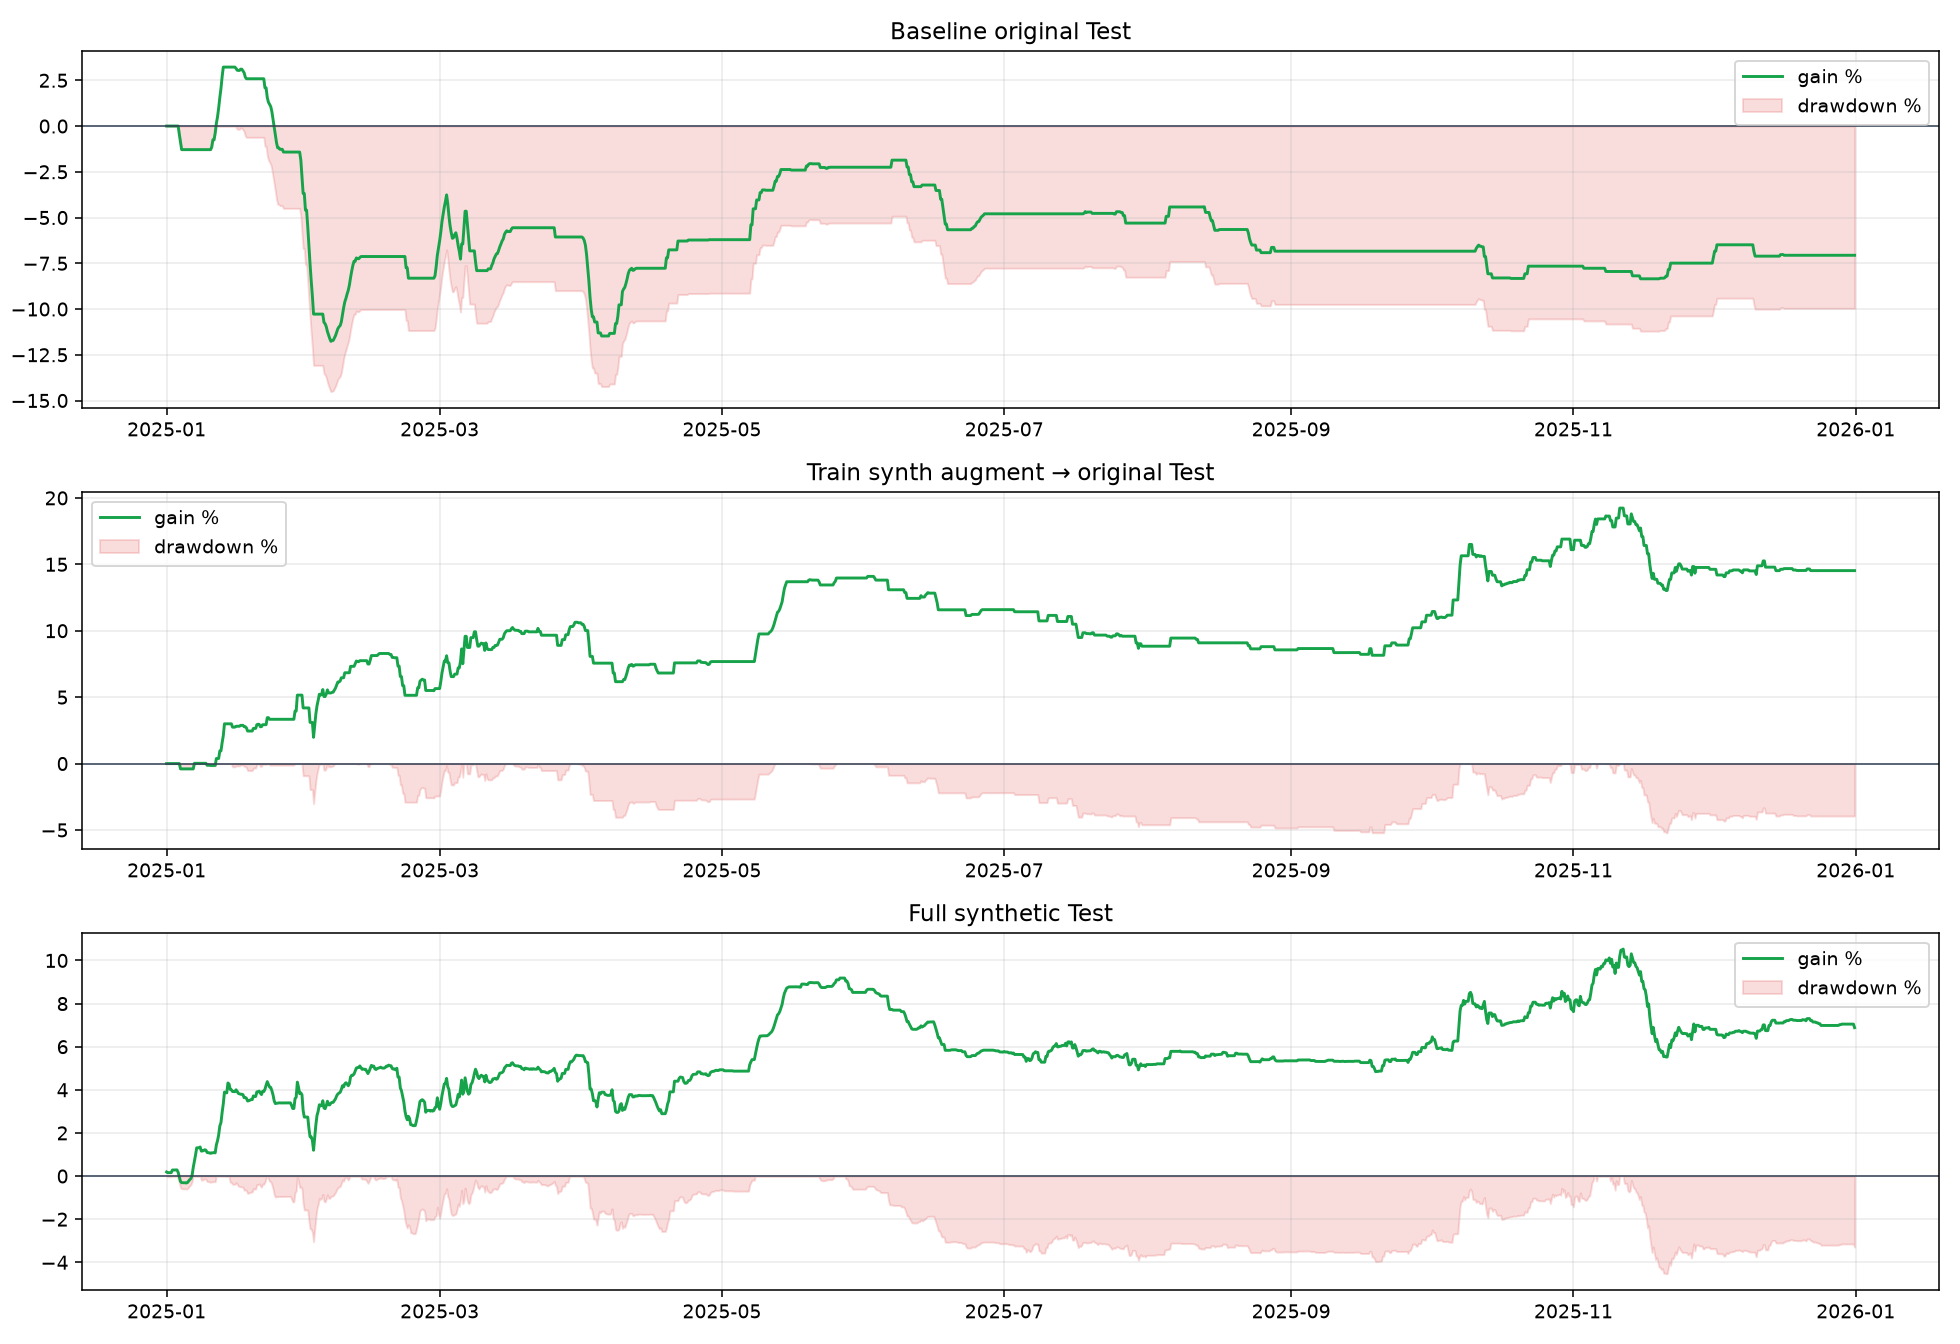Click the "2.5" y-axis tick on Baseline chart
This screenshot has width=1960, height=1344.
click(x=56, y=80)
